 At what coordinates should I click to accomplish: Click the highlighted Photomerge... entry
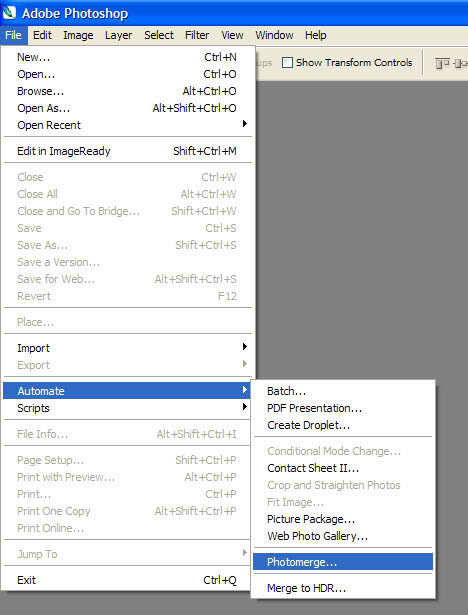coord(343,562)
